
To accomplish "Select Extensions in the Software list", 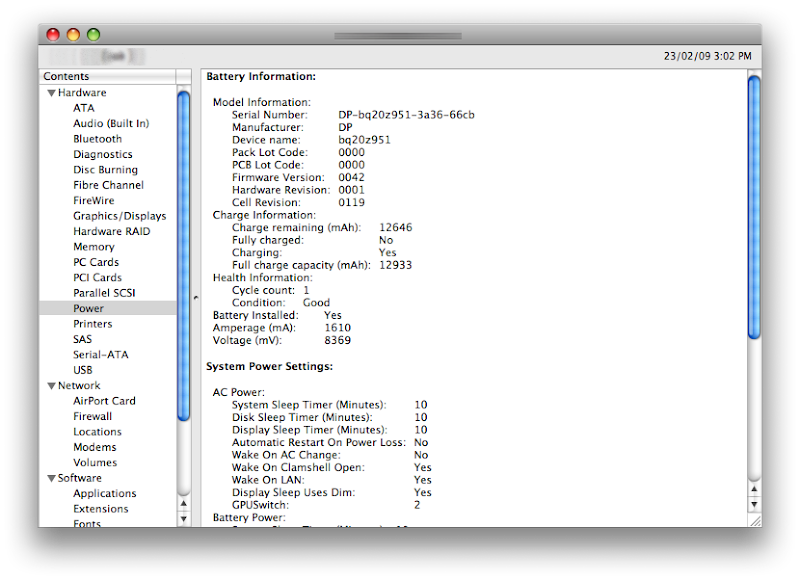I will click(100, 509).
